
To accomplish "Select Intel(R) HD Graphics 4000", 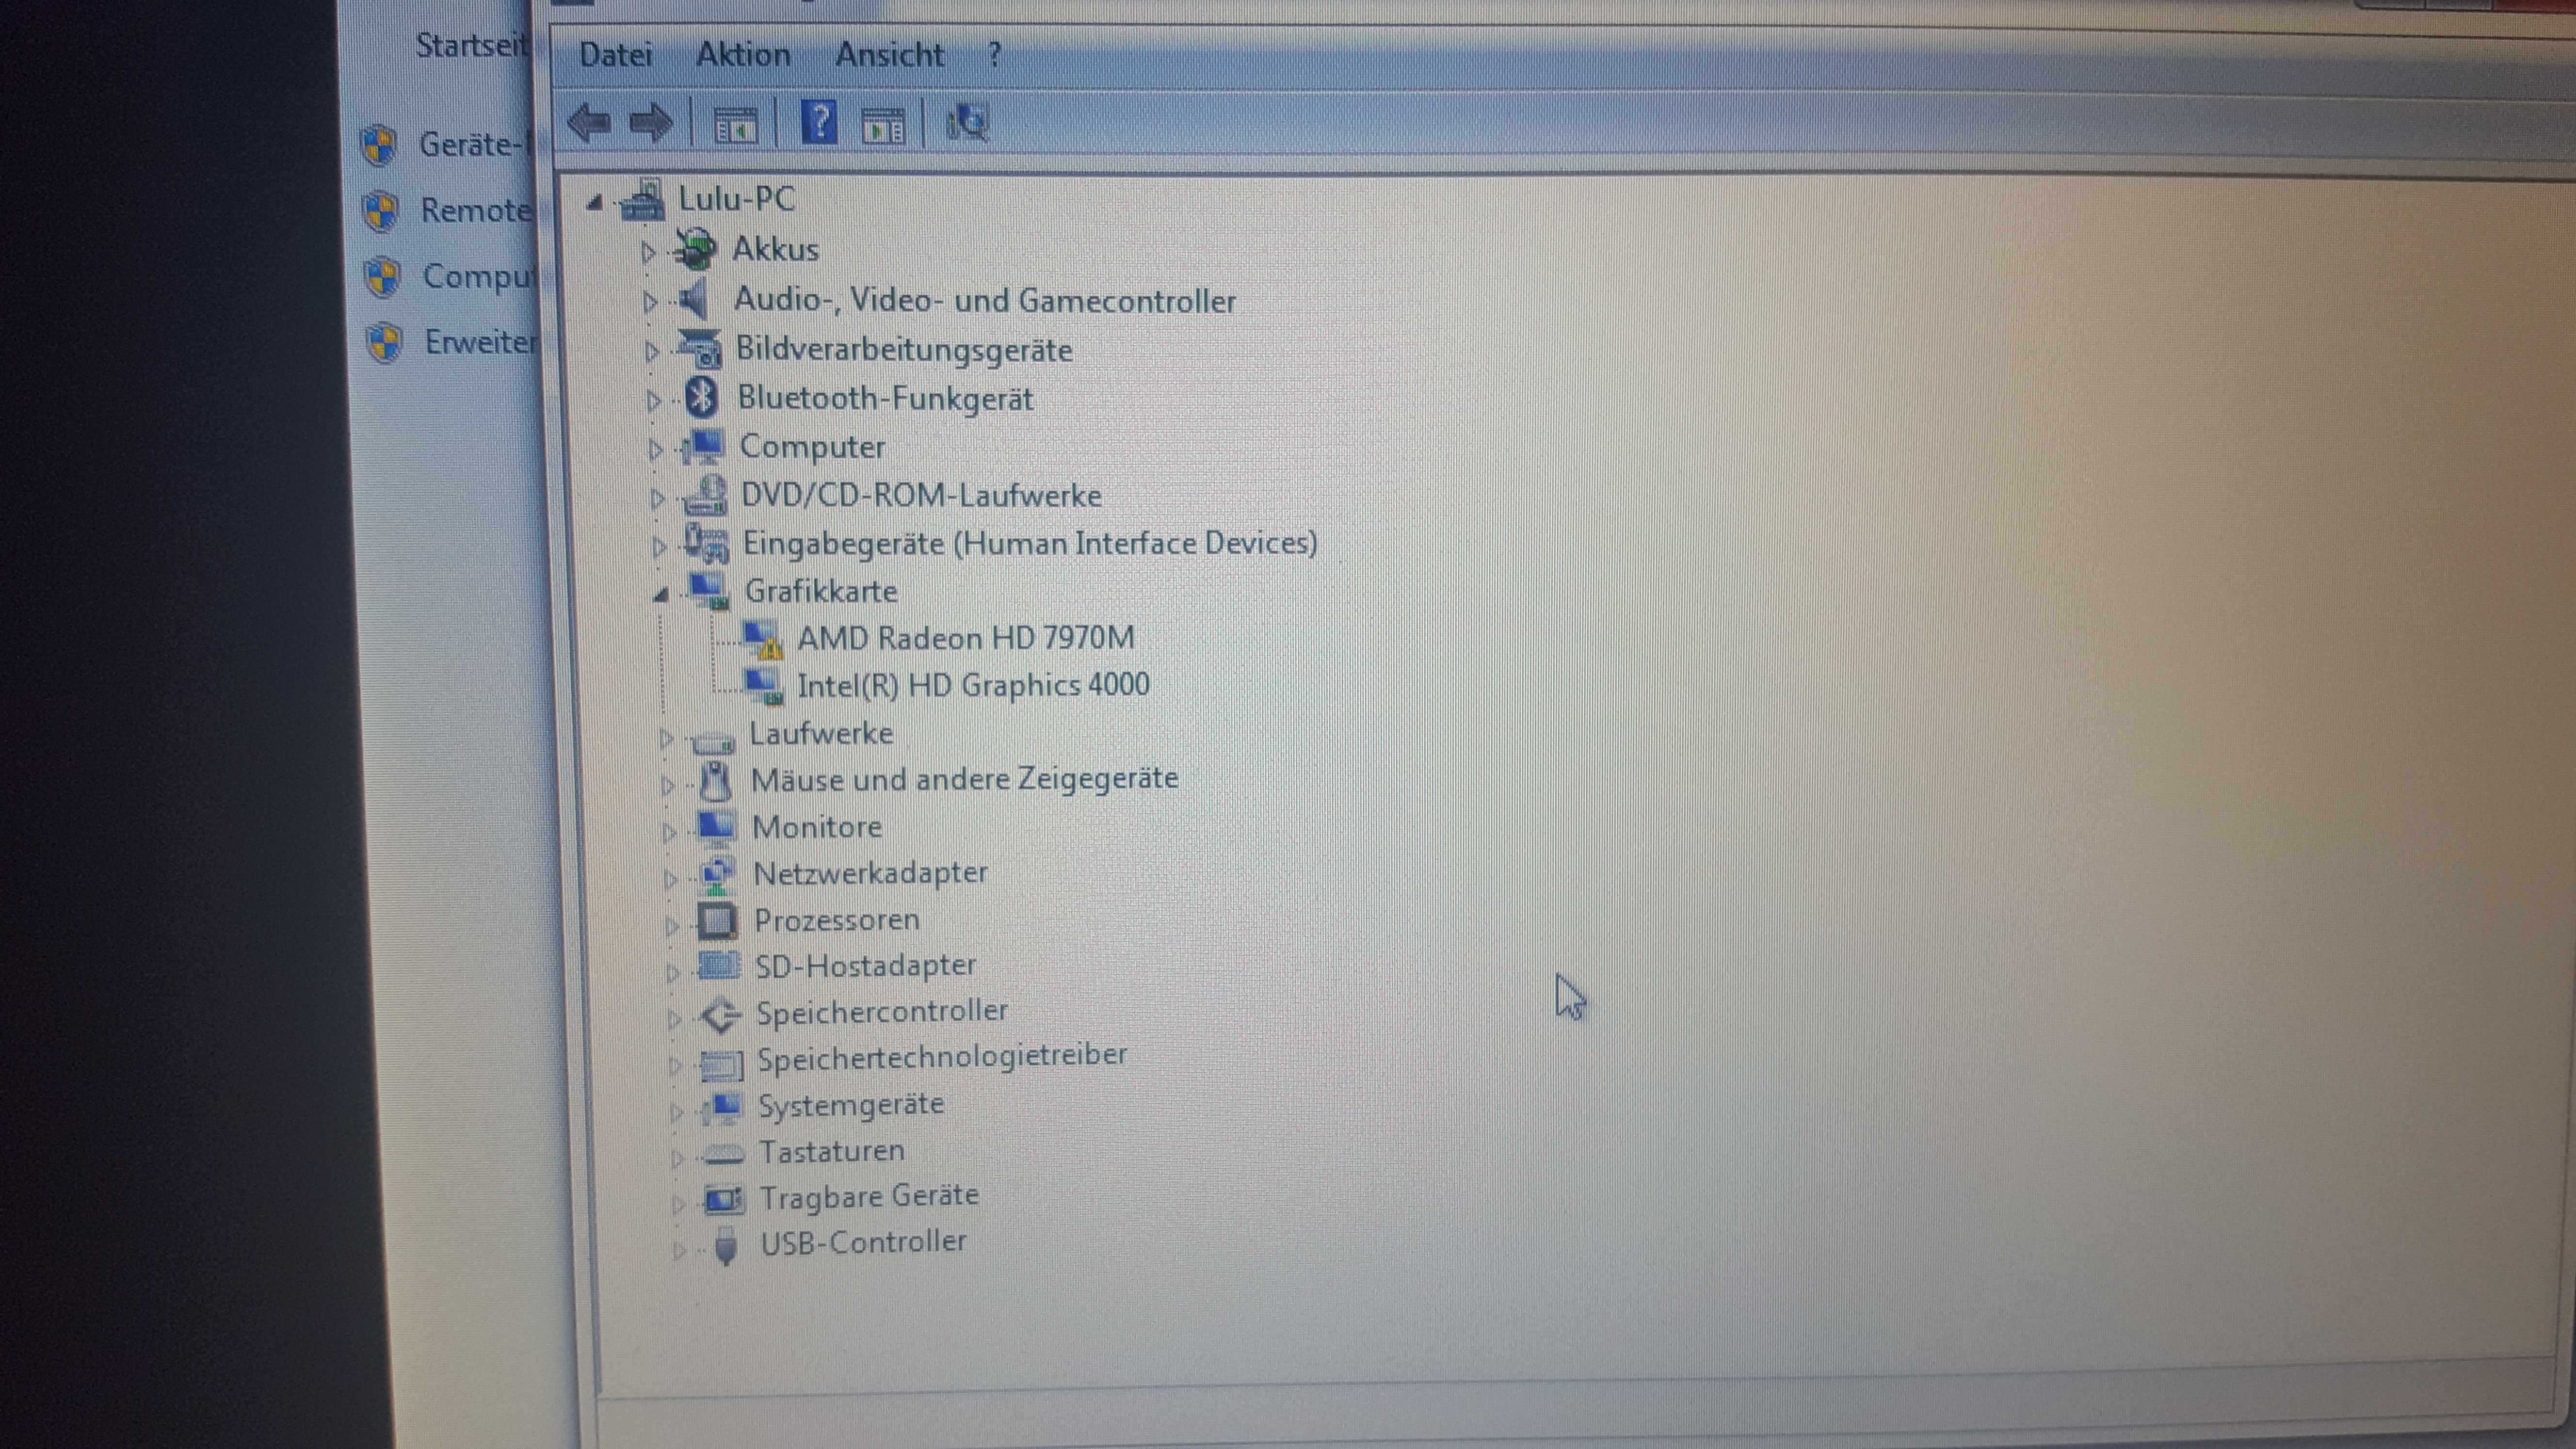I will click(973, 685).
